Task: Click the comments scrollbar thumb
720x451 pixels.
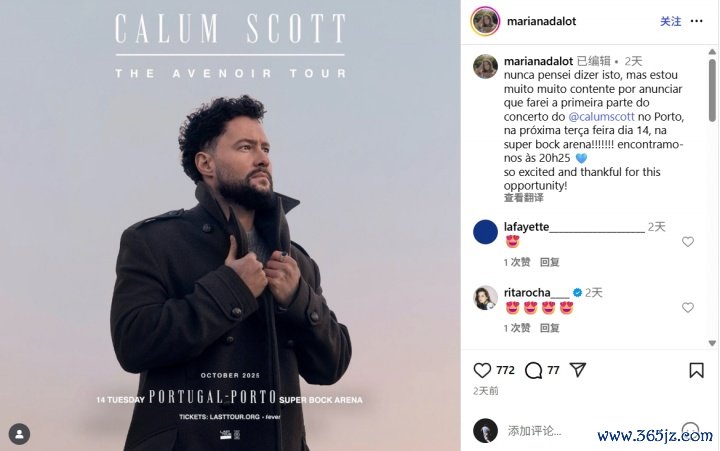Action: tap(712, 90)
